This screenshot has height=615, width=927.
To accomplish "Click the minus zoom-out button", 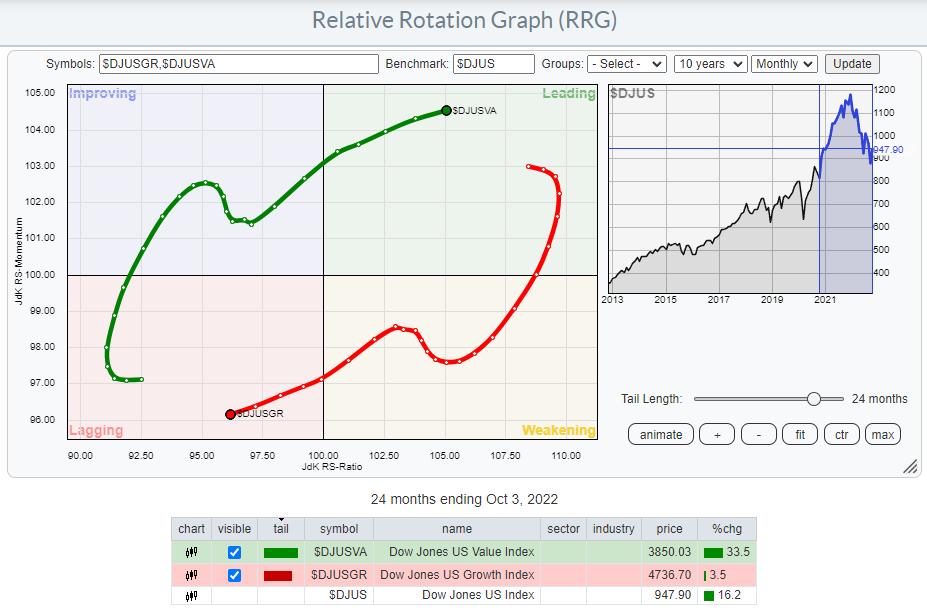I will [759, 434].
